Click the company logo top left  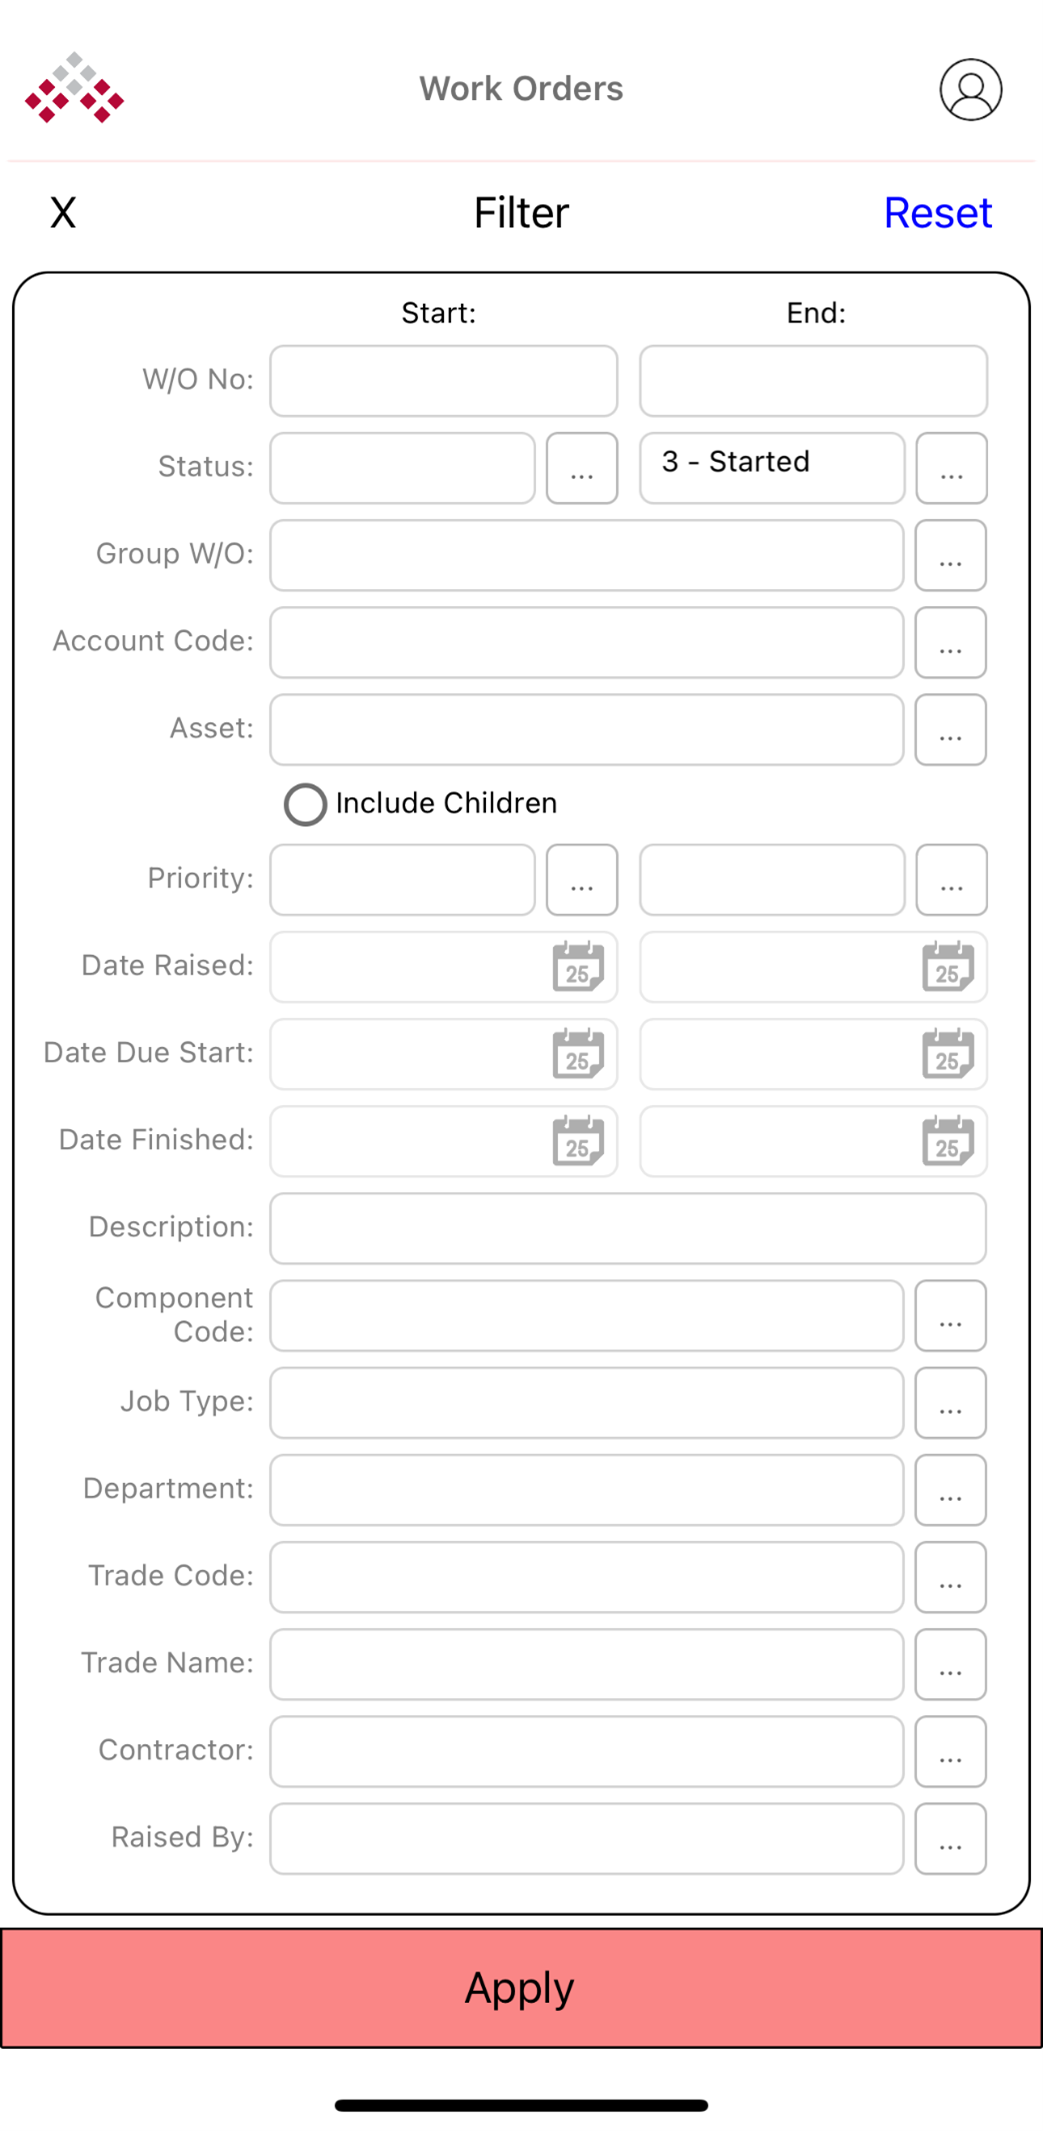click(x=73, y=89)
